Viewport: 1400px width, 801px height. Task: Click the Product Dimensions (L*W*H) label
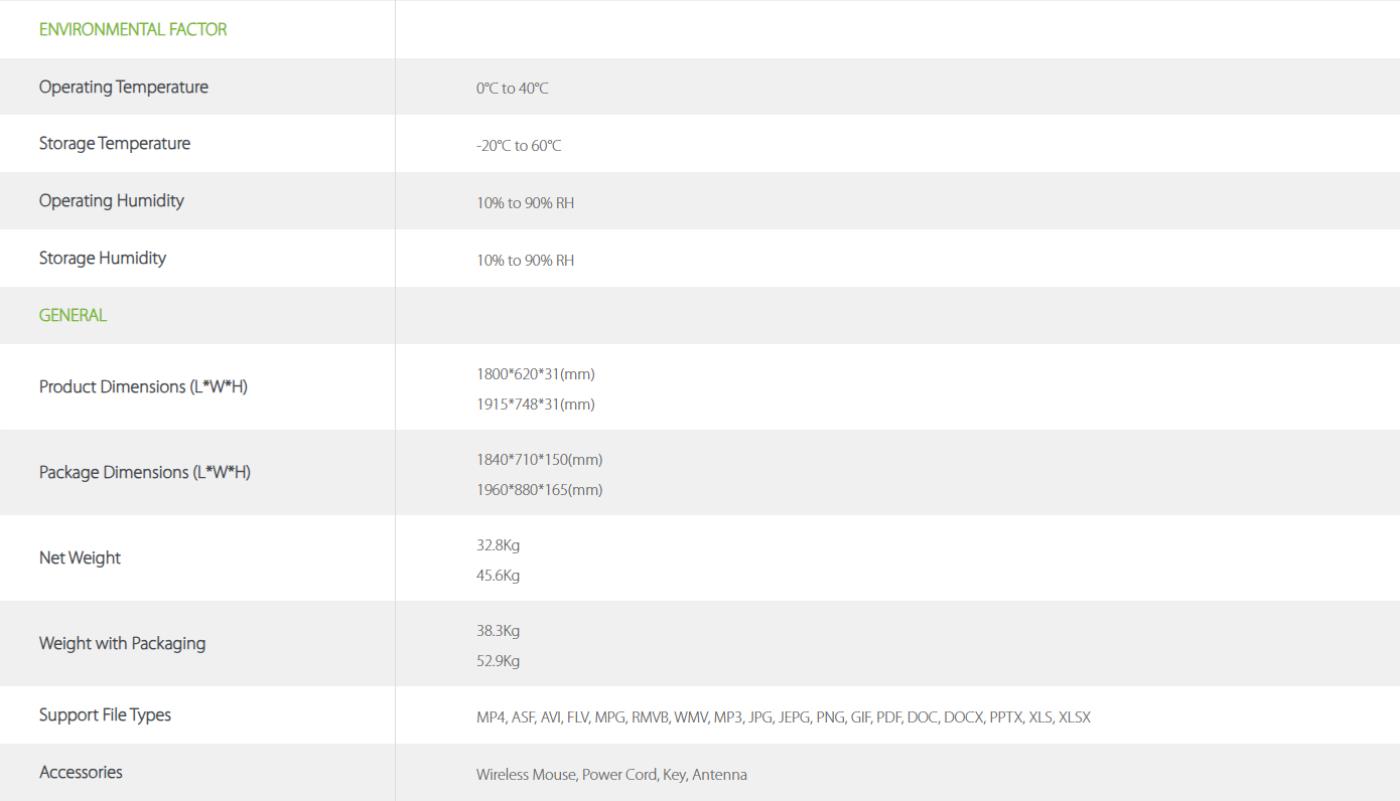(143, 387)
